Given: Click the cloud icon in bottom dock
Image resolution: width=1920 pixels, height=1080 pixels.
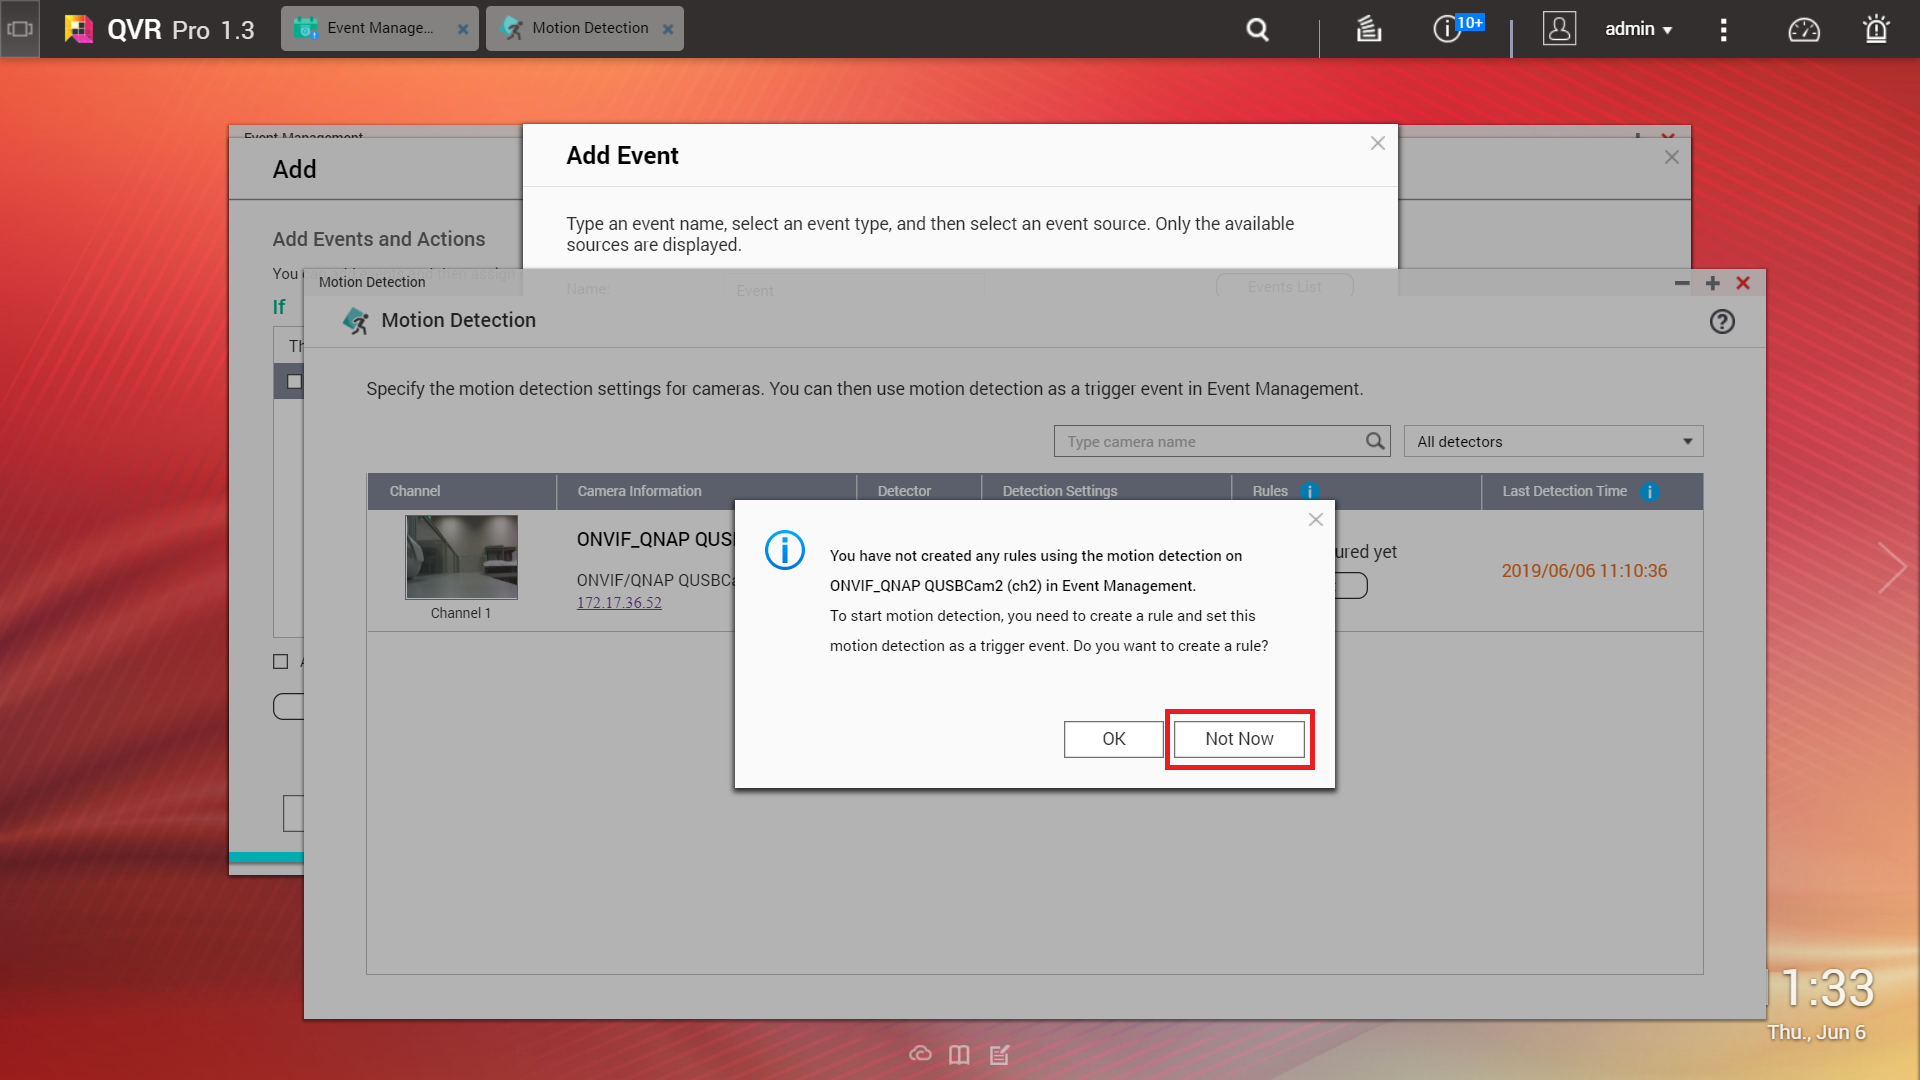Looking at the screenshot, I should (920, 1054).
